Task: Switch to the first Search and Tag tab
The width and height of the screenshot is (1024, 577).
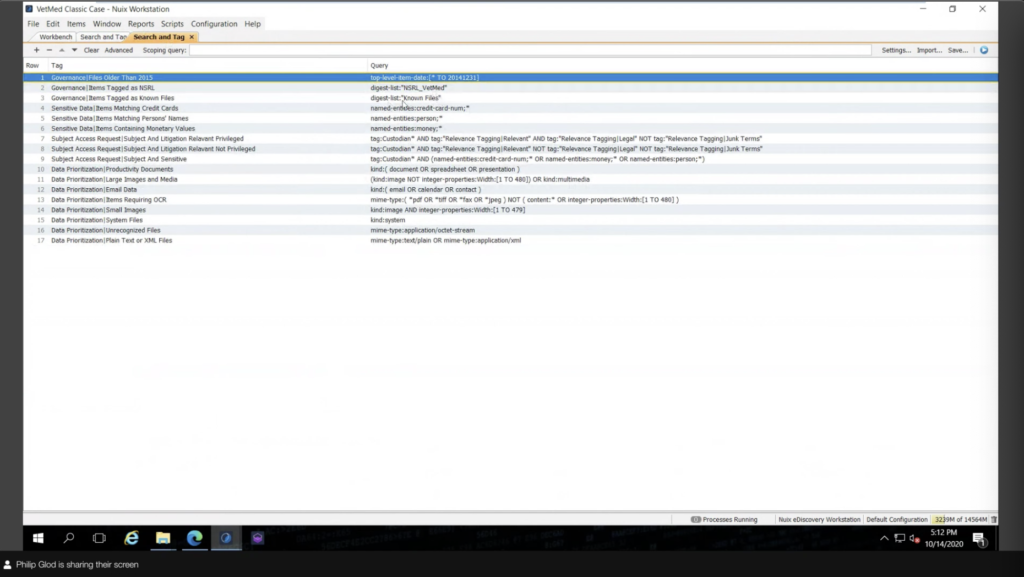Action: (x=103, y=37)
